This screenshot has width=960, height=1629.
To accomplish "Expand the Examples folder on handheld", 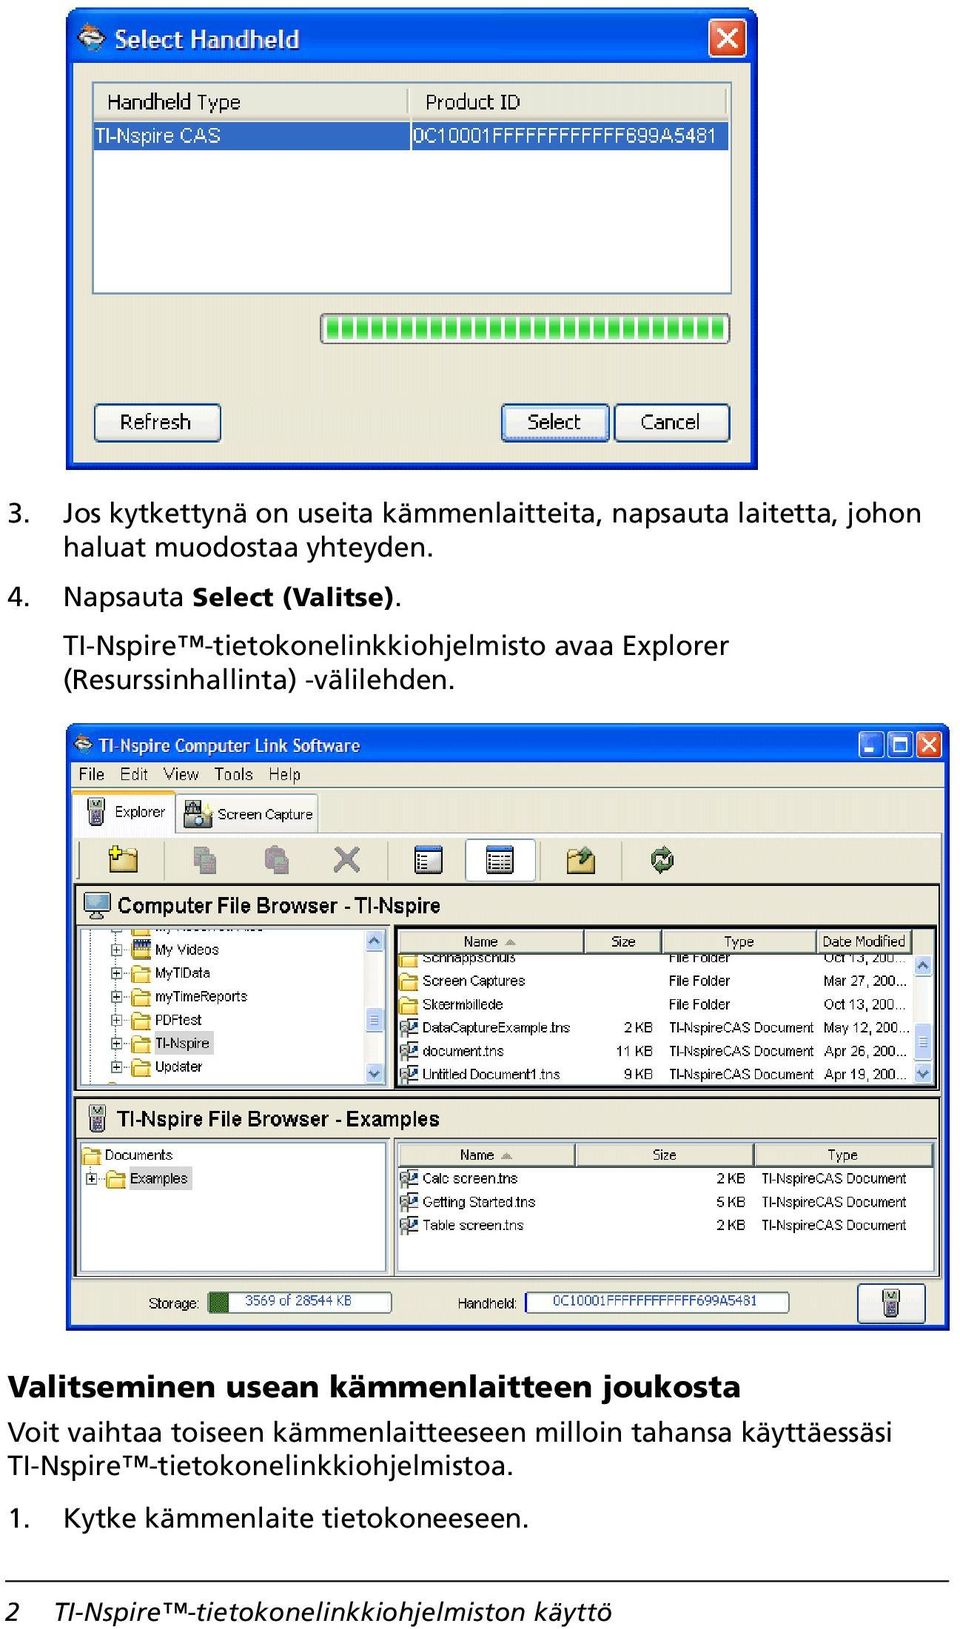I will click(92, 1179).
